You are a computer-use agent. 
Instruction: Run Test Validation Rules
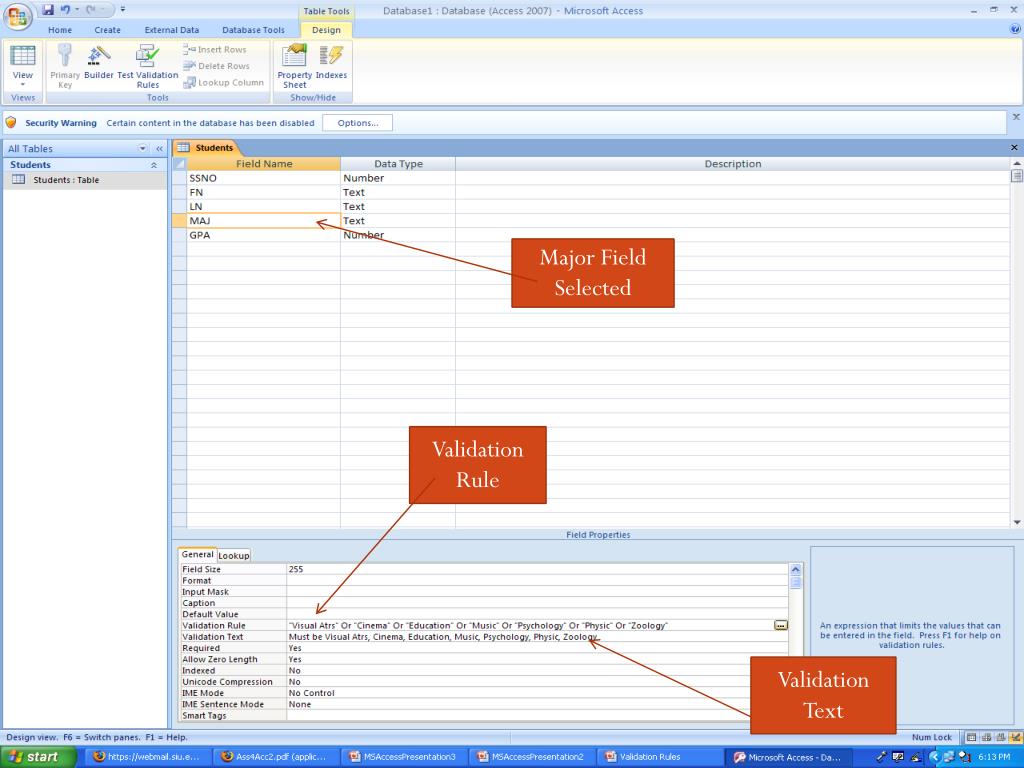(x=148, y=66)
